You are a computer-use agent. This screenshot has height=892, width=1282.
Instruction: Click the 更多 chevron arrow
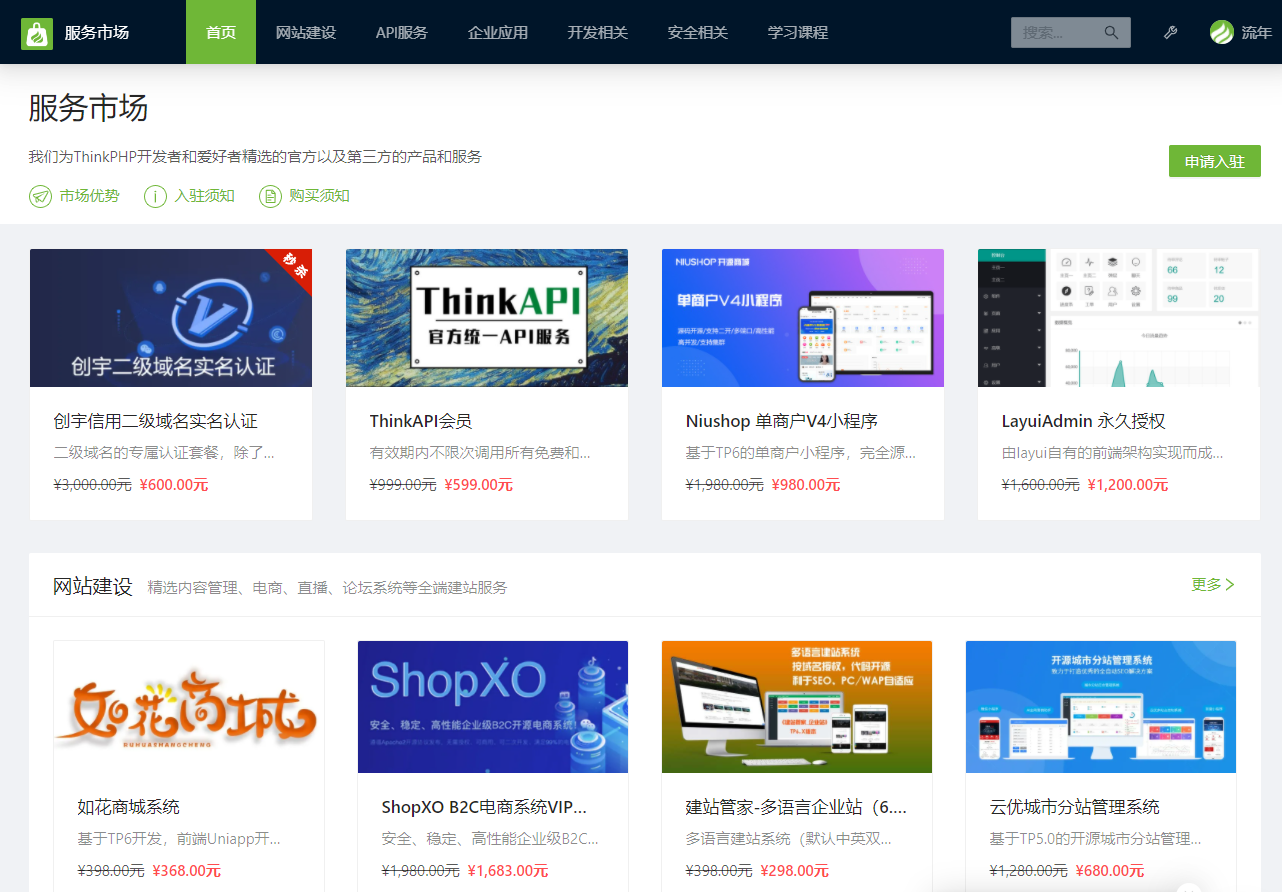[x=1230, y=585]
